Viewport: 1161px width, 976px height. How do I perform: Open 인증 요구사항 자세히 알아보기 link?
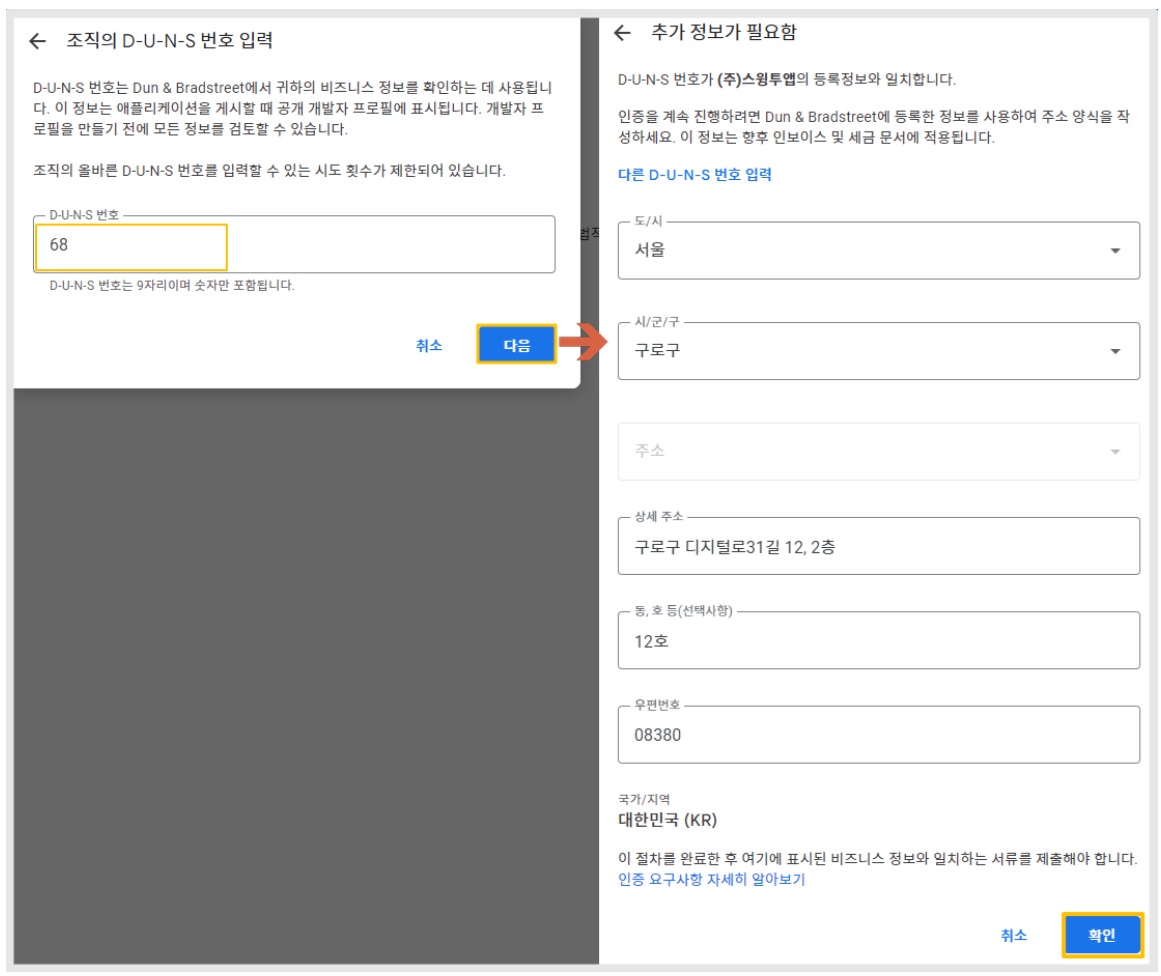pyautogui.click(x=711, y=879)
